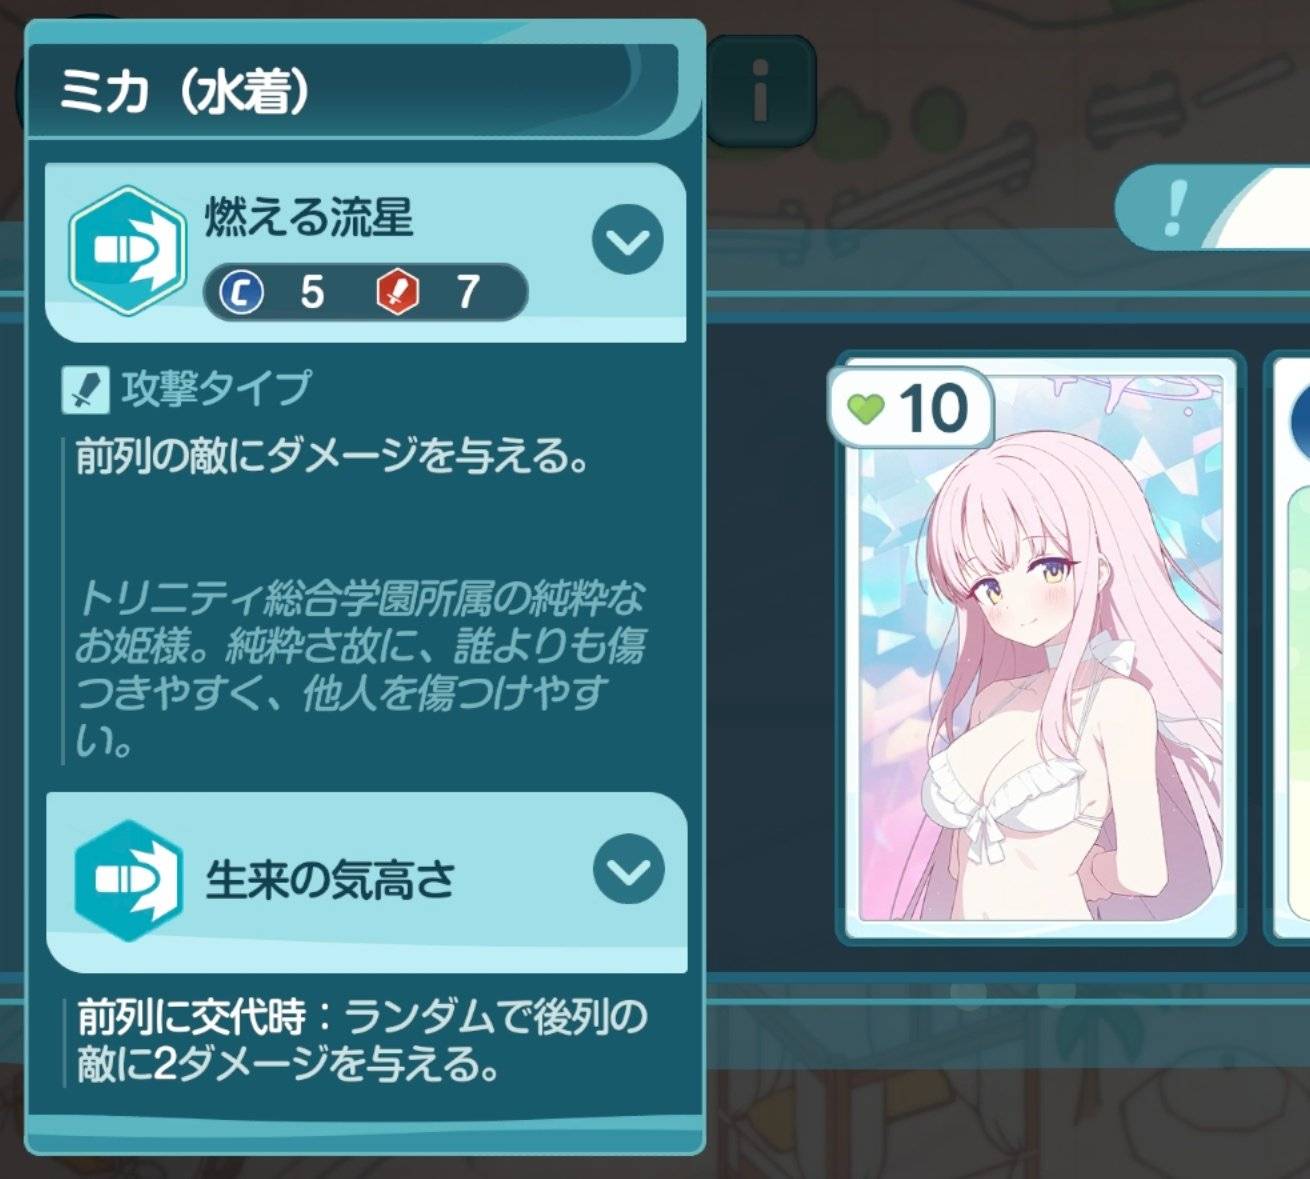
Task: Click the sword icon next to 攻撃タイプ
Action: (85, 389)
